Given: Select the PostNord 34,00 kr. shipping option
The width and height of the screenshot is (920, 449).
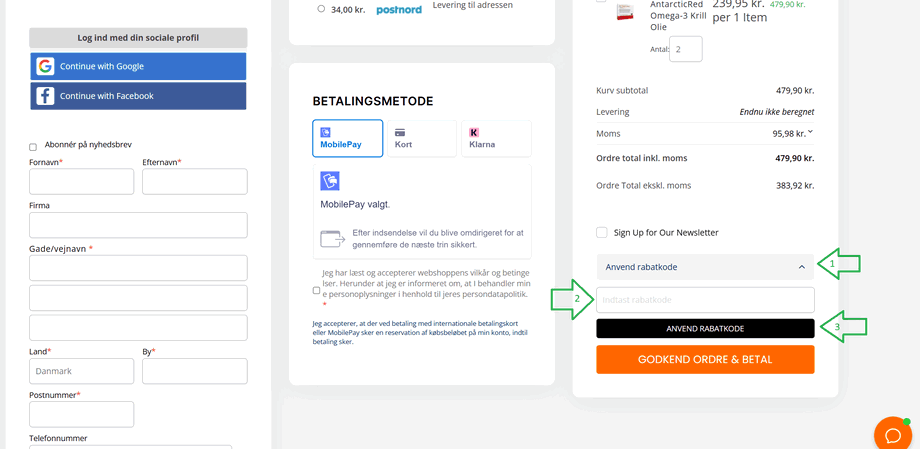Looking at the screenshot, I should click(321, 9).
